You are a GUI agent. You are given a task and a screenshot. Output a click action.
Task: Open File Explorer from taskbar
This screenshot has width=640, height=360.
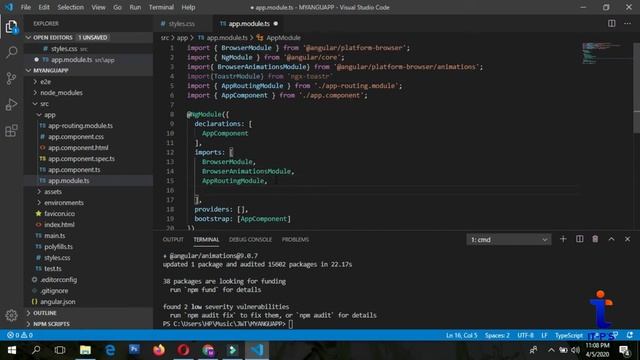[x=85, y=350]
